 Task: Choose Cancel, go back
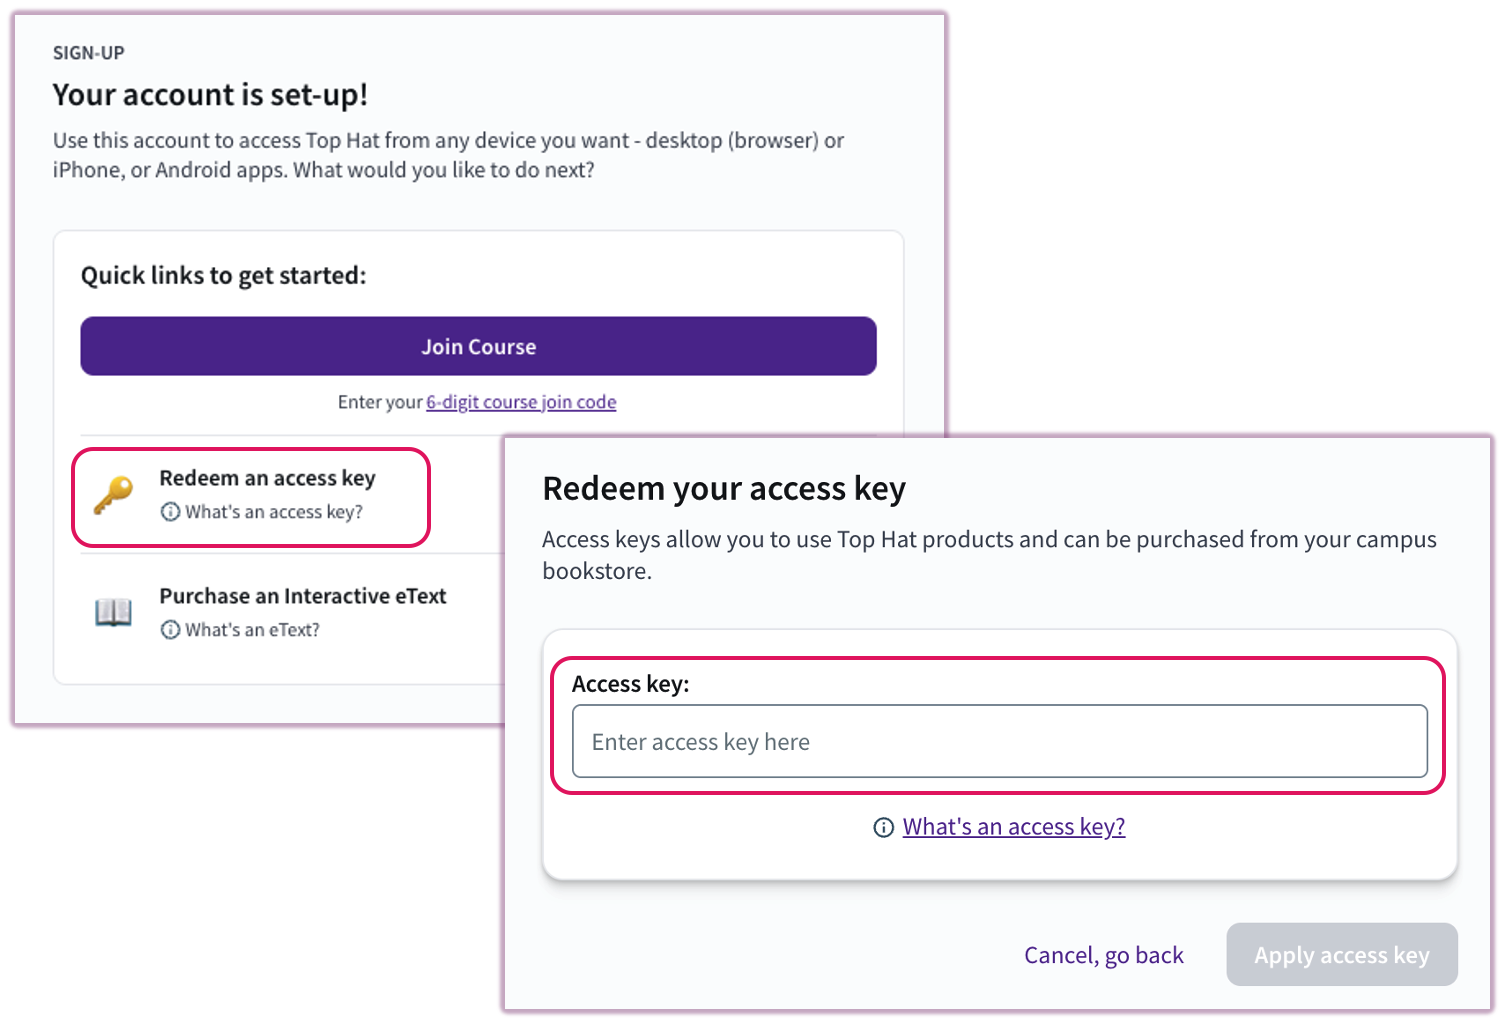[1104, 955]
